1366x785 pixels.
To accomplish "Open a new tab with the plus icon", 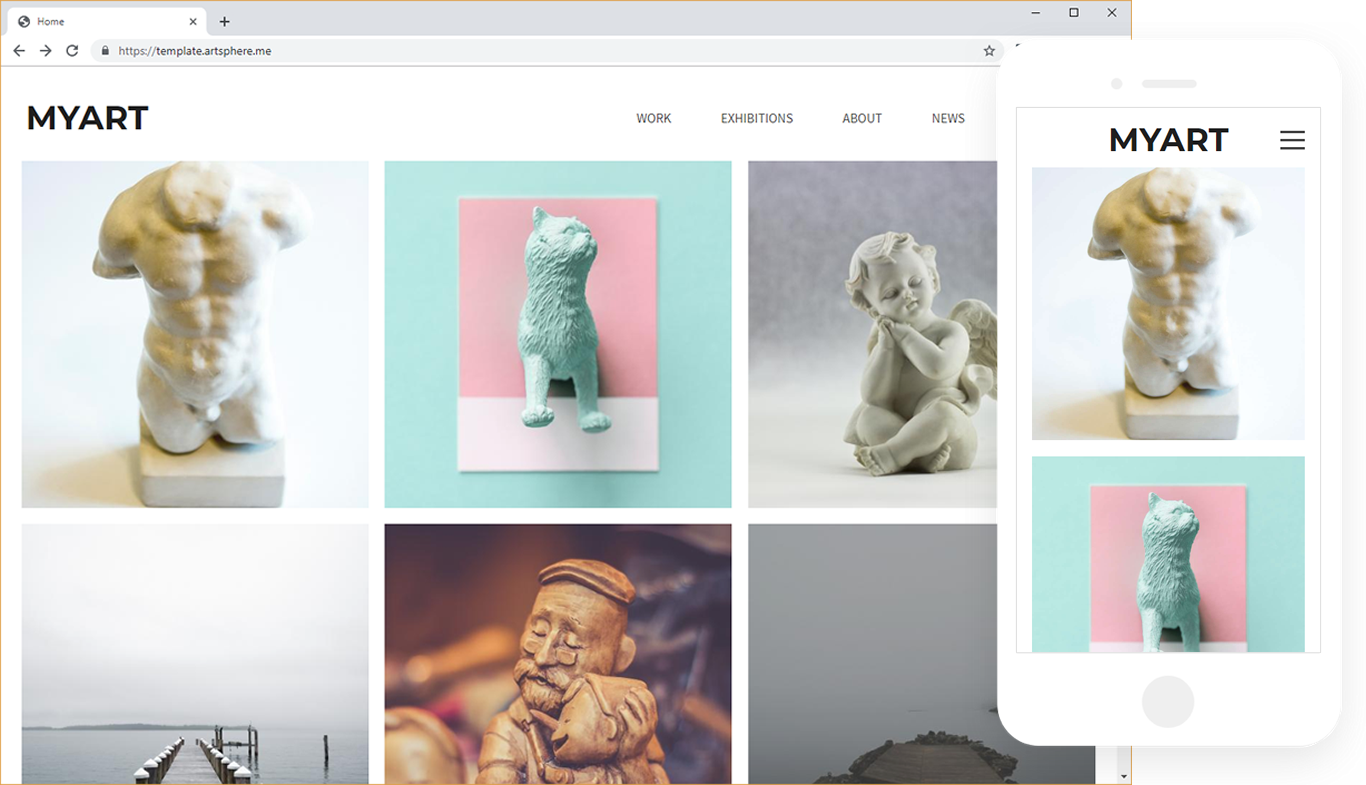I will [224, 21].
